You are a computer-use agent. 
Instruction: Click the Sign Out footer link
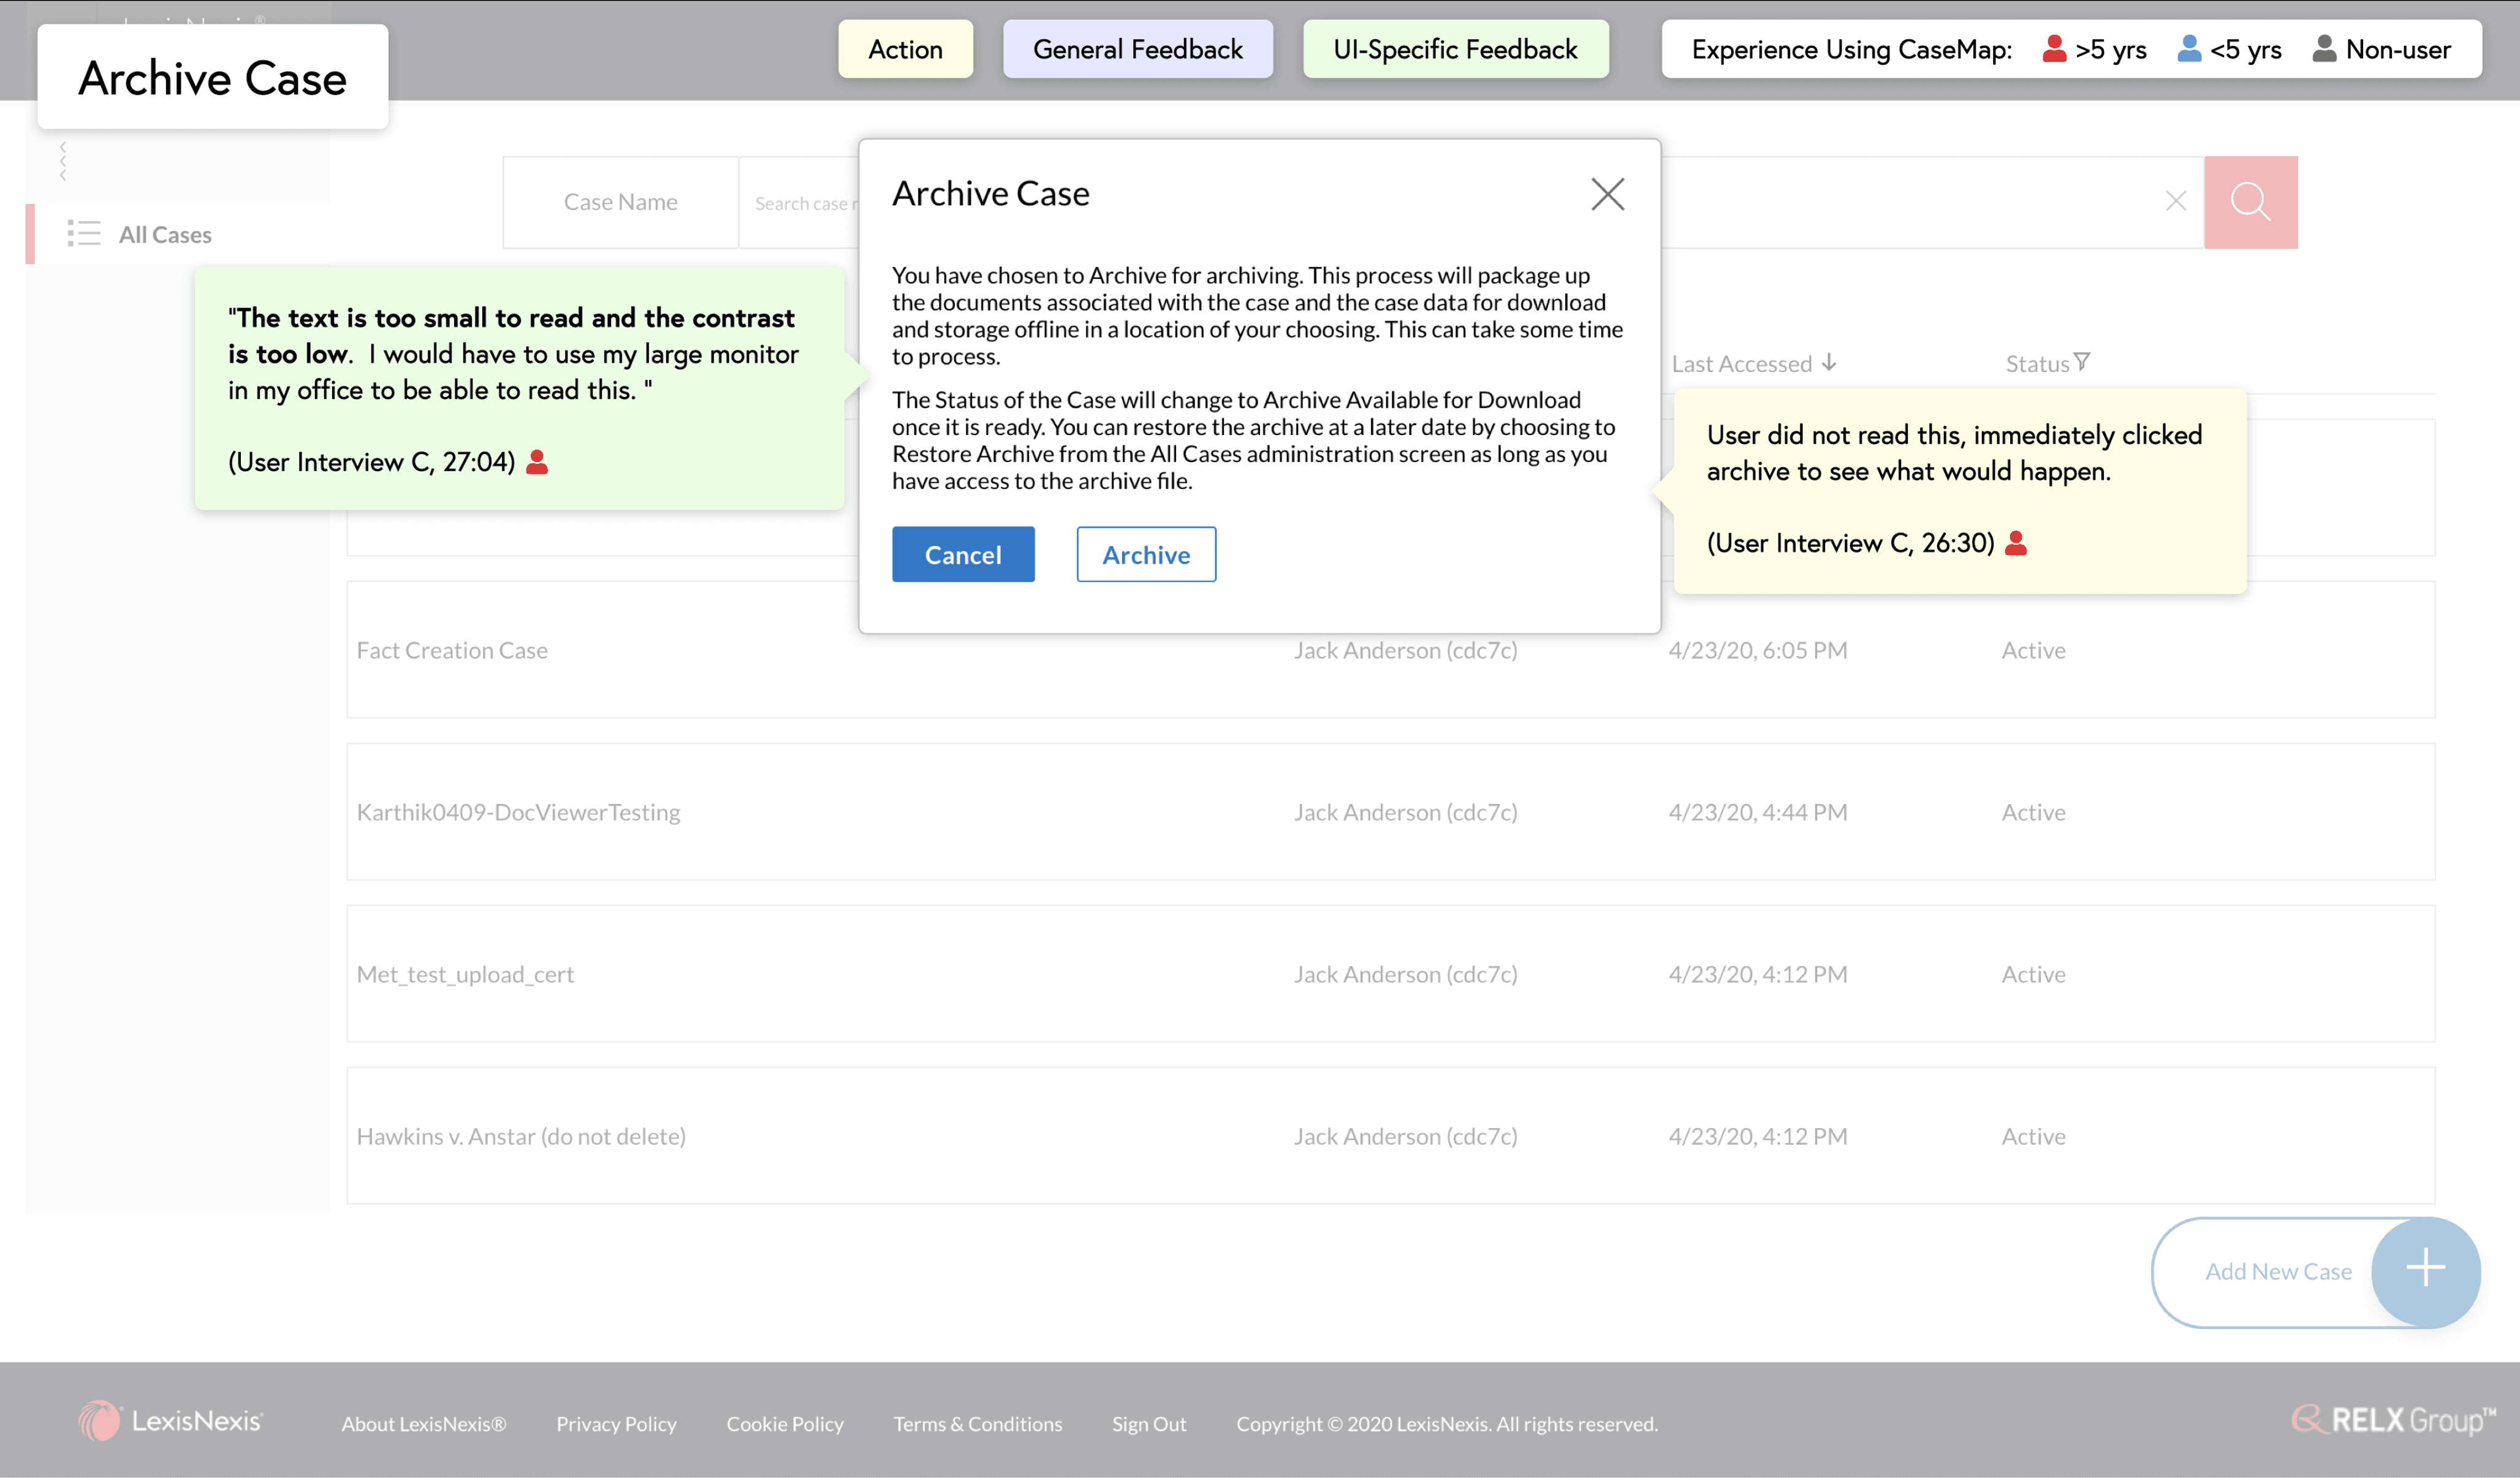pos(1149,1424)
